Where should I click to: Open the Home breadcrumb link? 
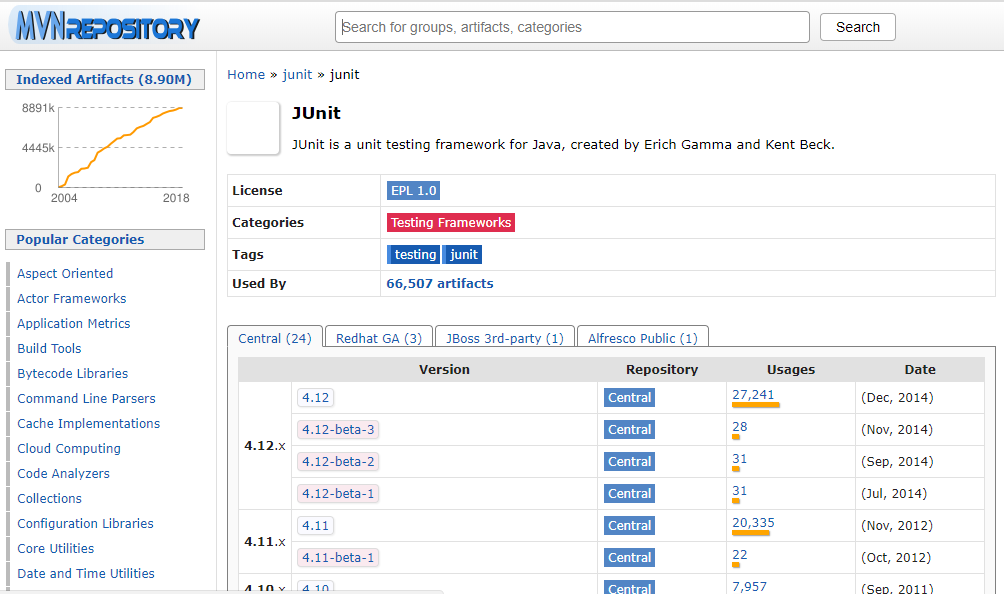246,74
